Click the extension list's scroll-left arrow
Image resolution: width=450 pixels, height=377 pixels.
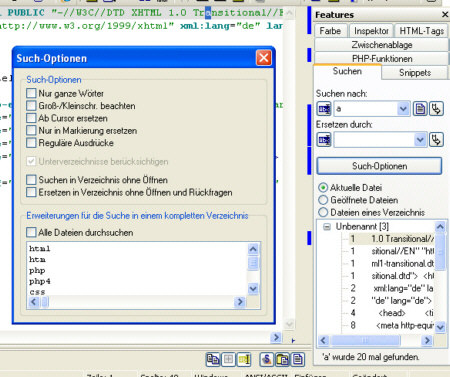click(x=34, y=302)
